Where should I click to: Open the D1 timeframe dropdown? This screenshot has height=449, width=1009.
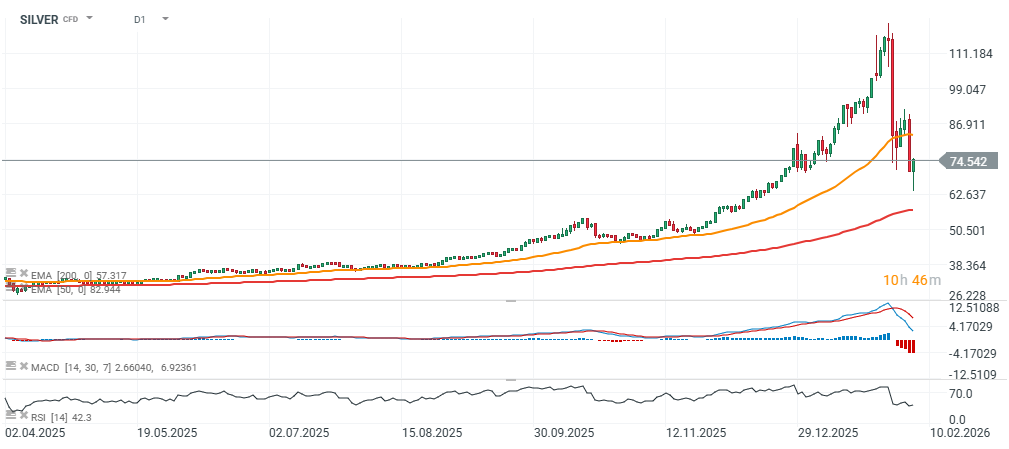(x=164, y=19)
